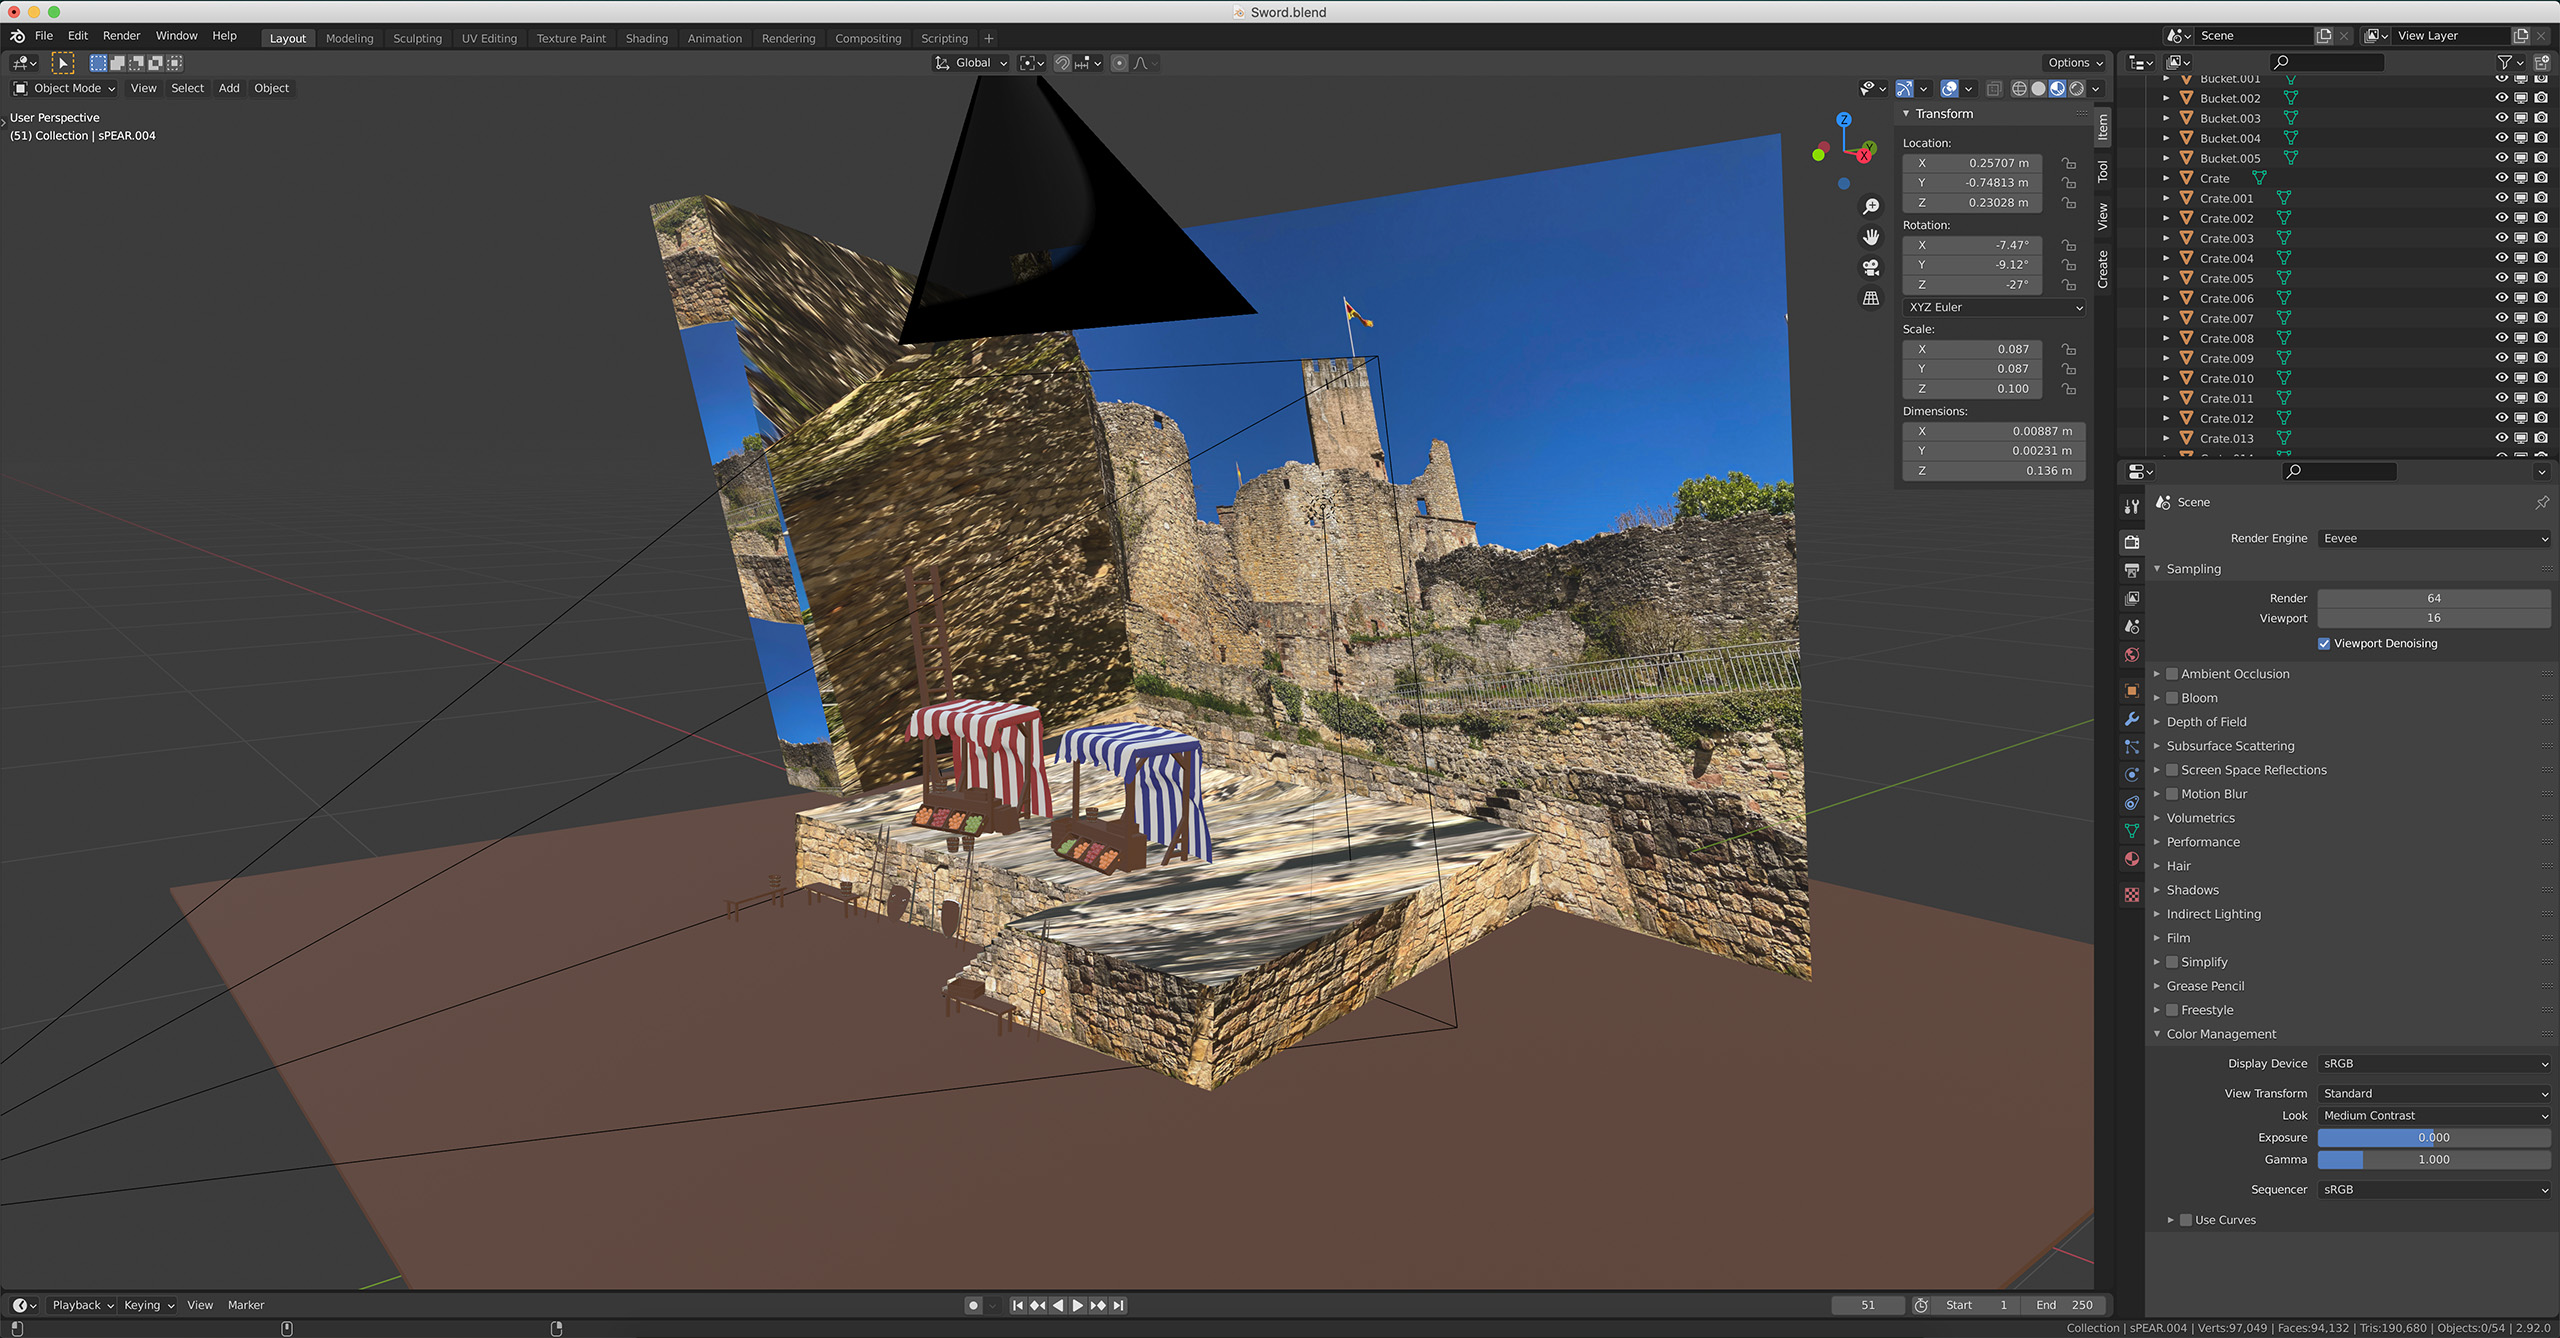2560x1338 pixels.
Task: Click the viewport zoom magnifier gizmo
Action: click(x=1871, y=206)
